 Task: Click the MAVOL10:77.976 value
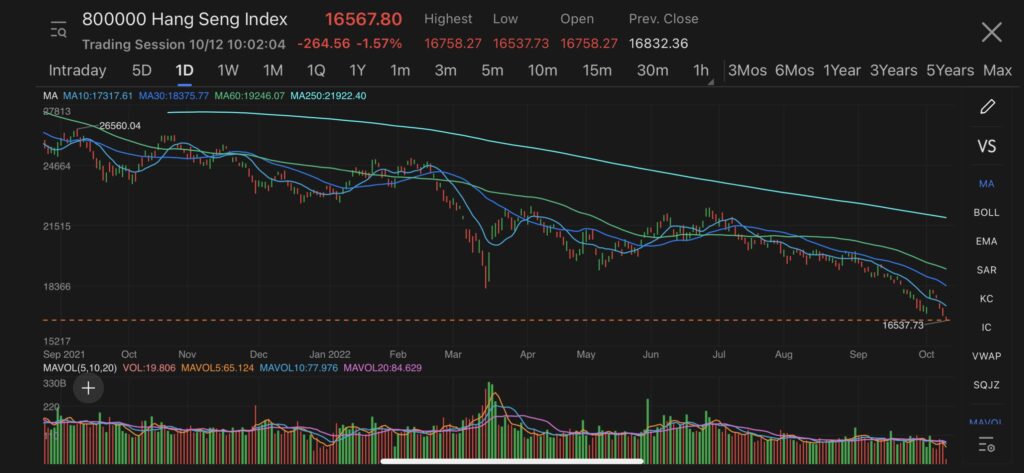[298, 368]
